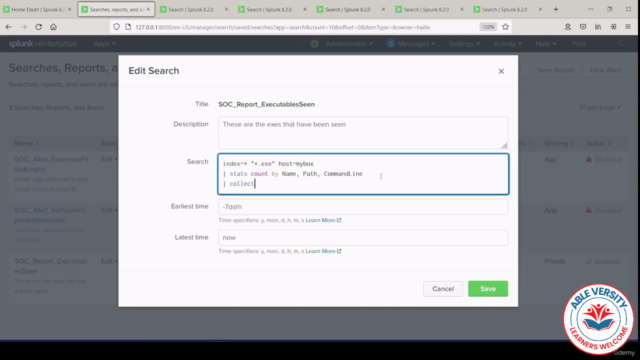Click the Disabled status lock icon for ExcessiveFailedLogins
Viewport: 640px width, 360px height.
pyautogui.click(x=589, y=159)
